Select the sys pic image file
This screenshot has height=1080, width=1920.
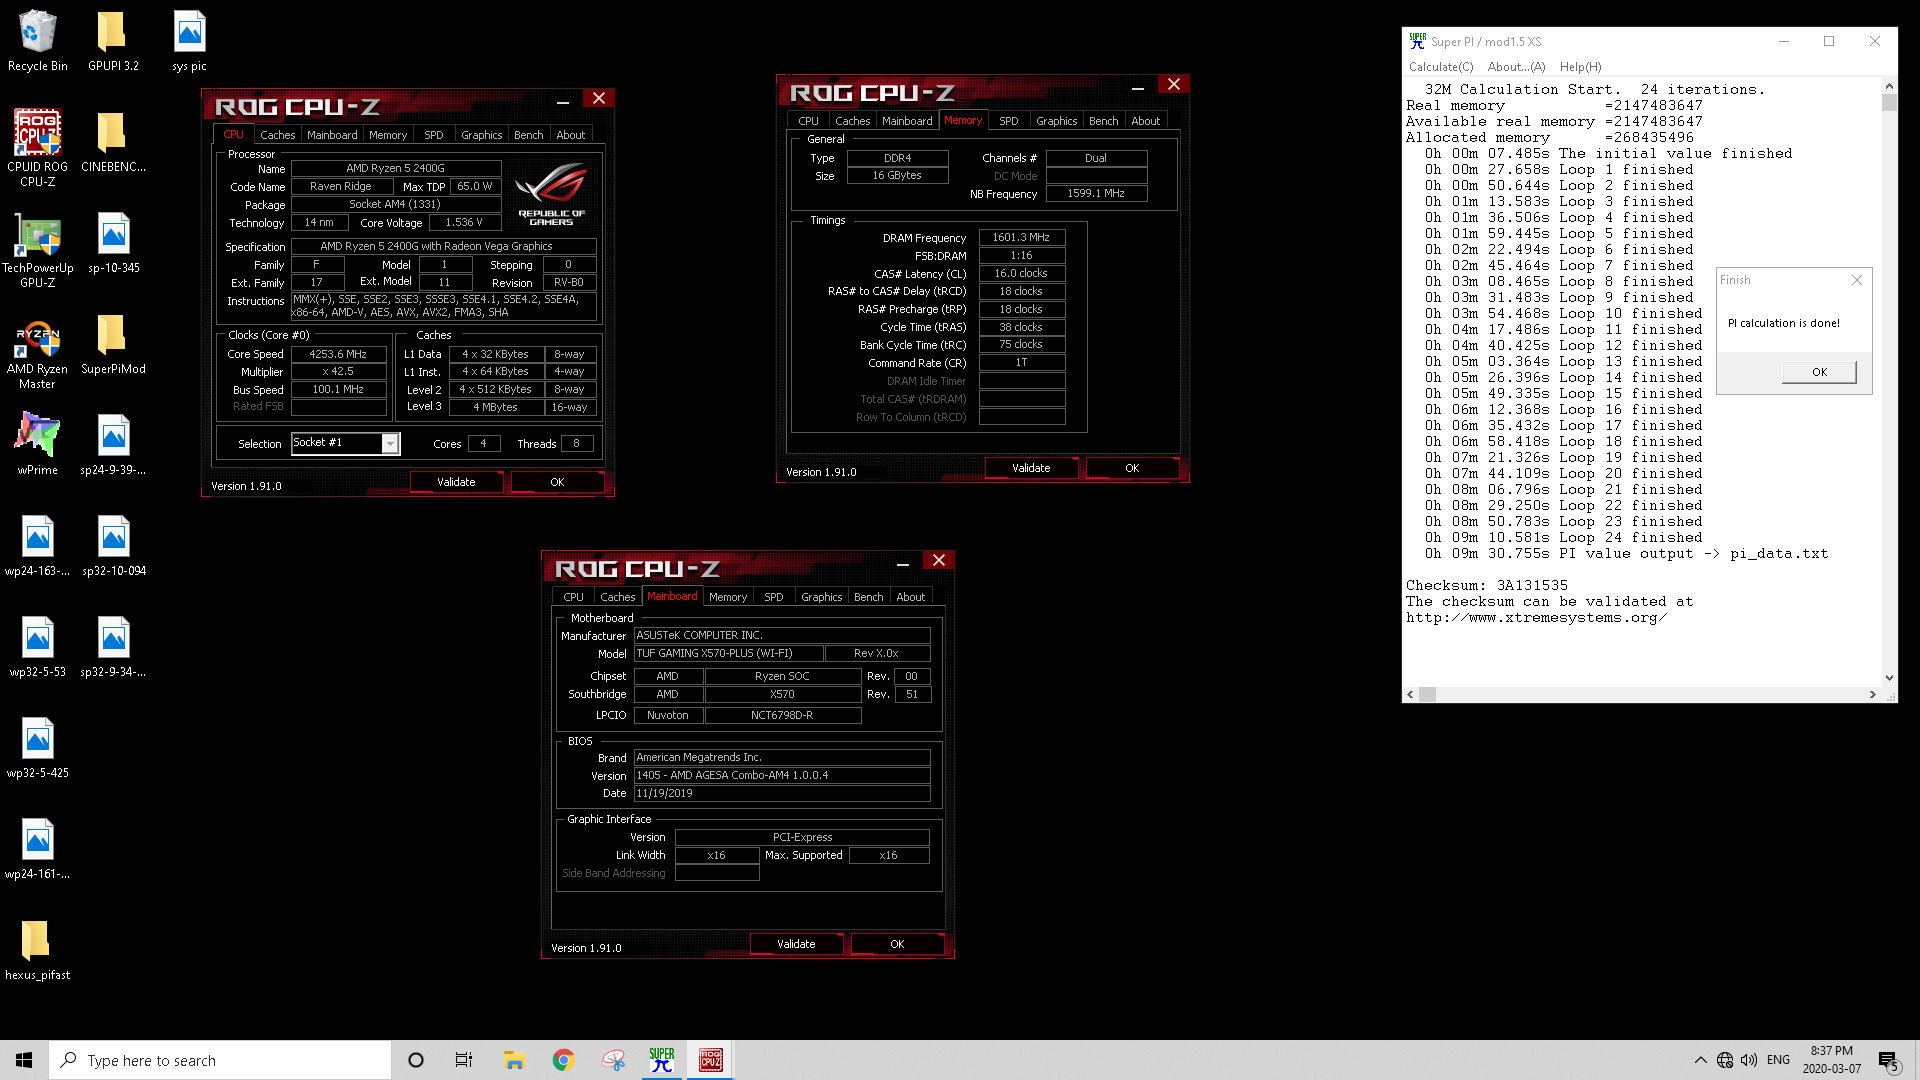coord(189,42)
